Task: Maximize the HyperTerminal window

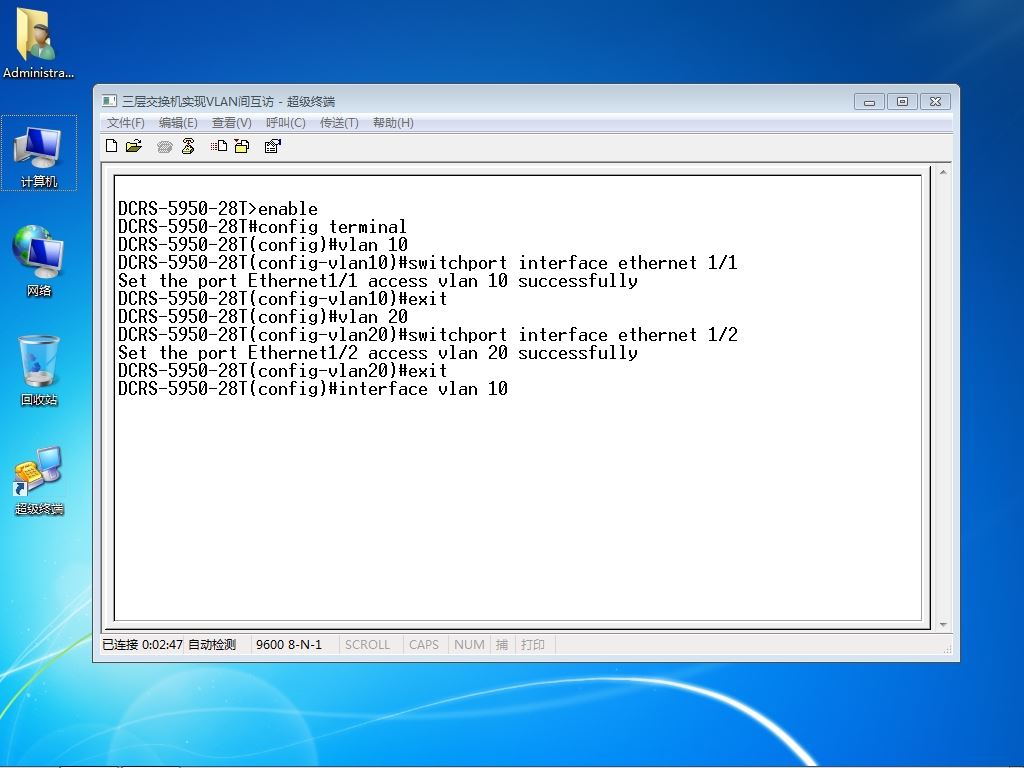Action: click(902, 102)
